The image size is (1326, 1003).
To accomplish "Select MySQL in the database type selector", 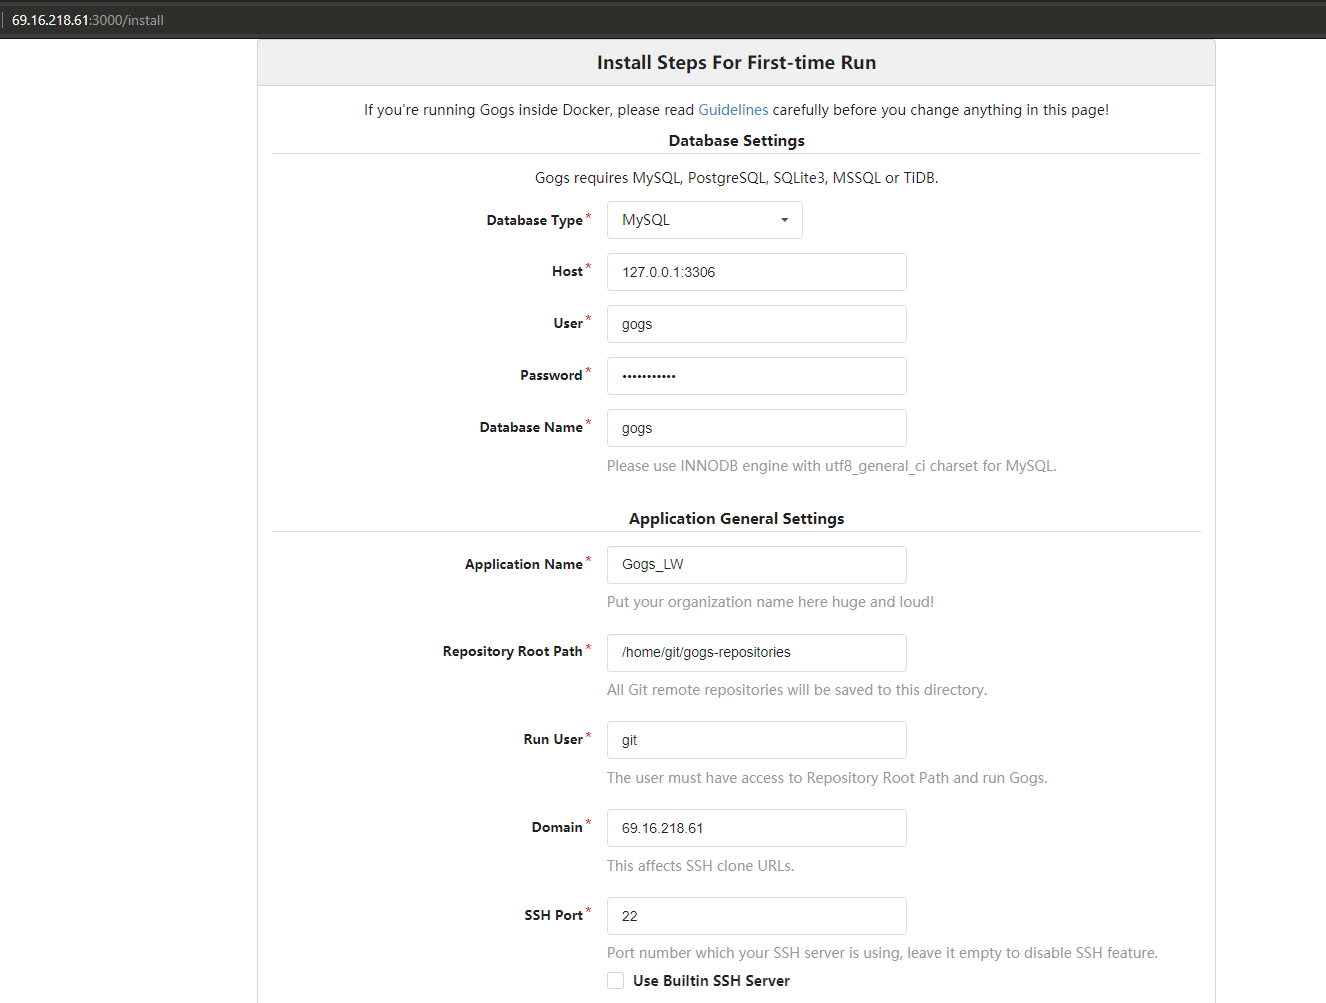I will coord(704,220).
